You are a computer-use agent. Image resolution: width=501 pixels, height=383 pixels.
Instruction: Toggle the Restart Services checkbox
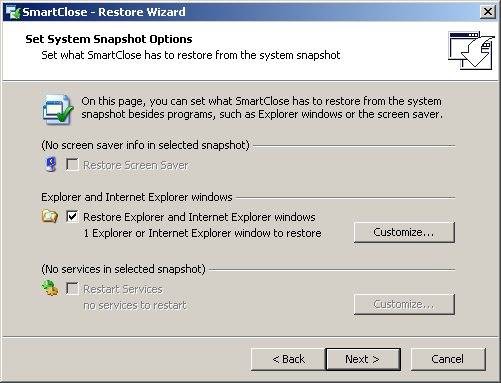(x=72, y=289)
